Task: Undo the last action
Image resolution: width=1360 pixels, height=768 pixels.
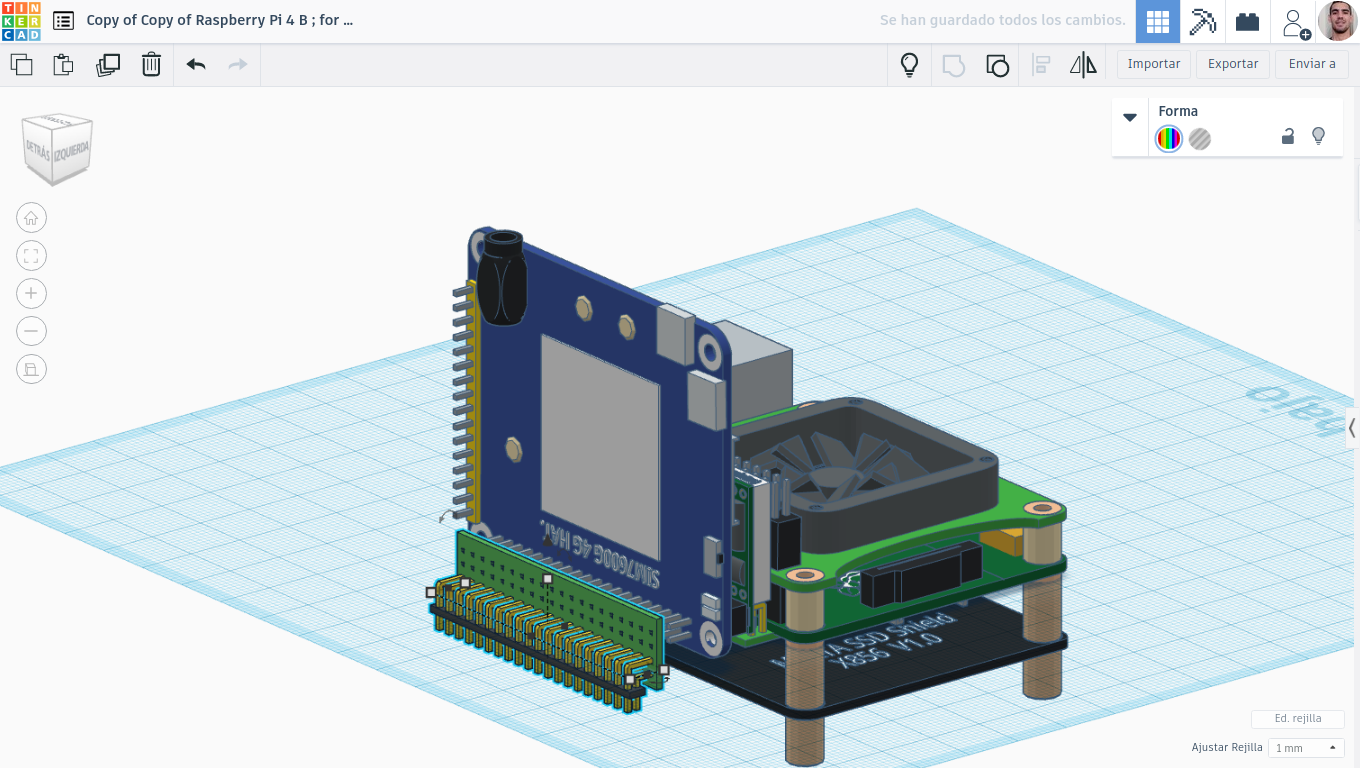Action: [x=196, y=65]
